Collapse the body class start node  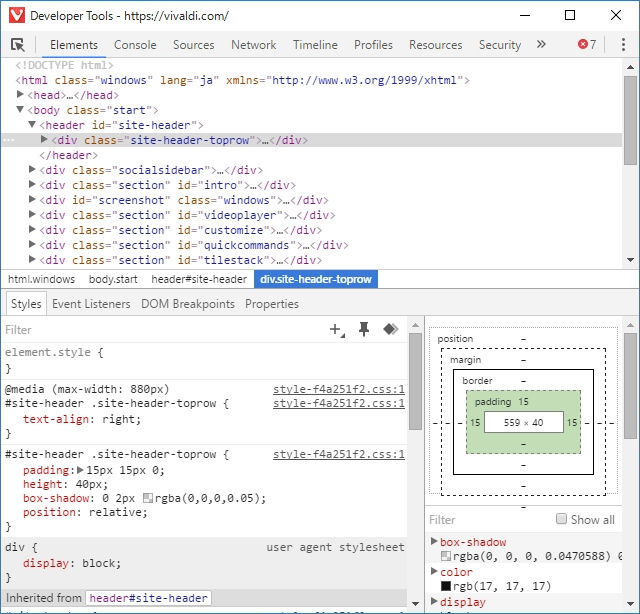tap(20, 109)
